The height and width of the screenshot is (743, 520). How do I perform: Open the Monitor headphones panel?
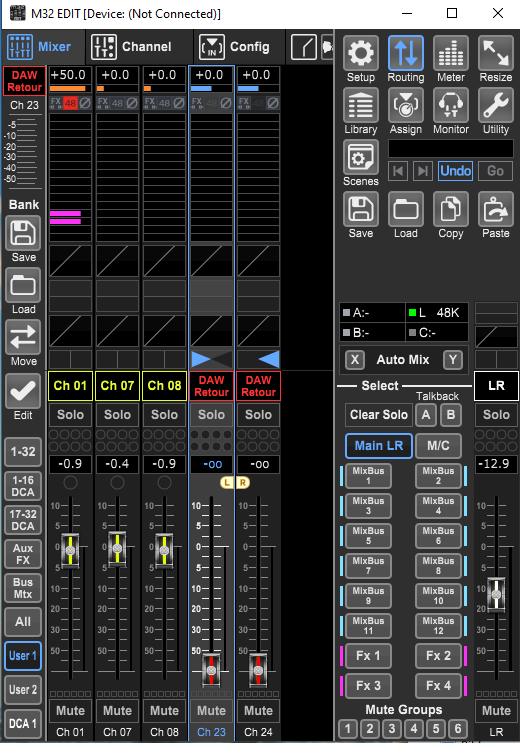tap(451, 105)
